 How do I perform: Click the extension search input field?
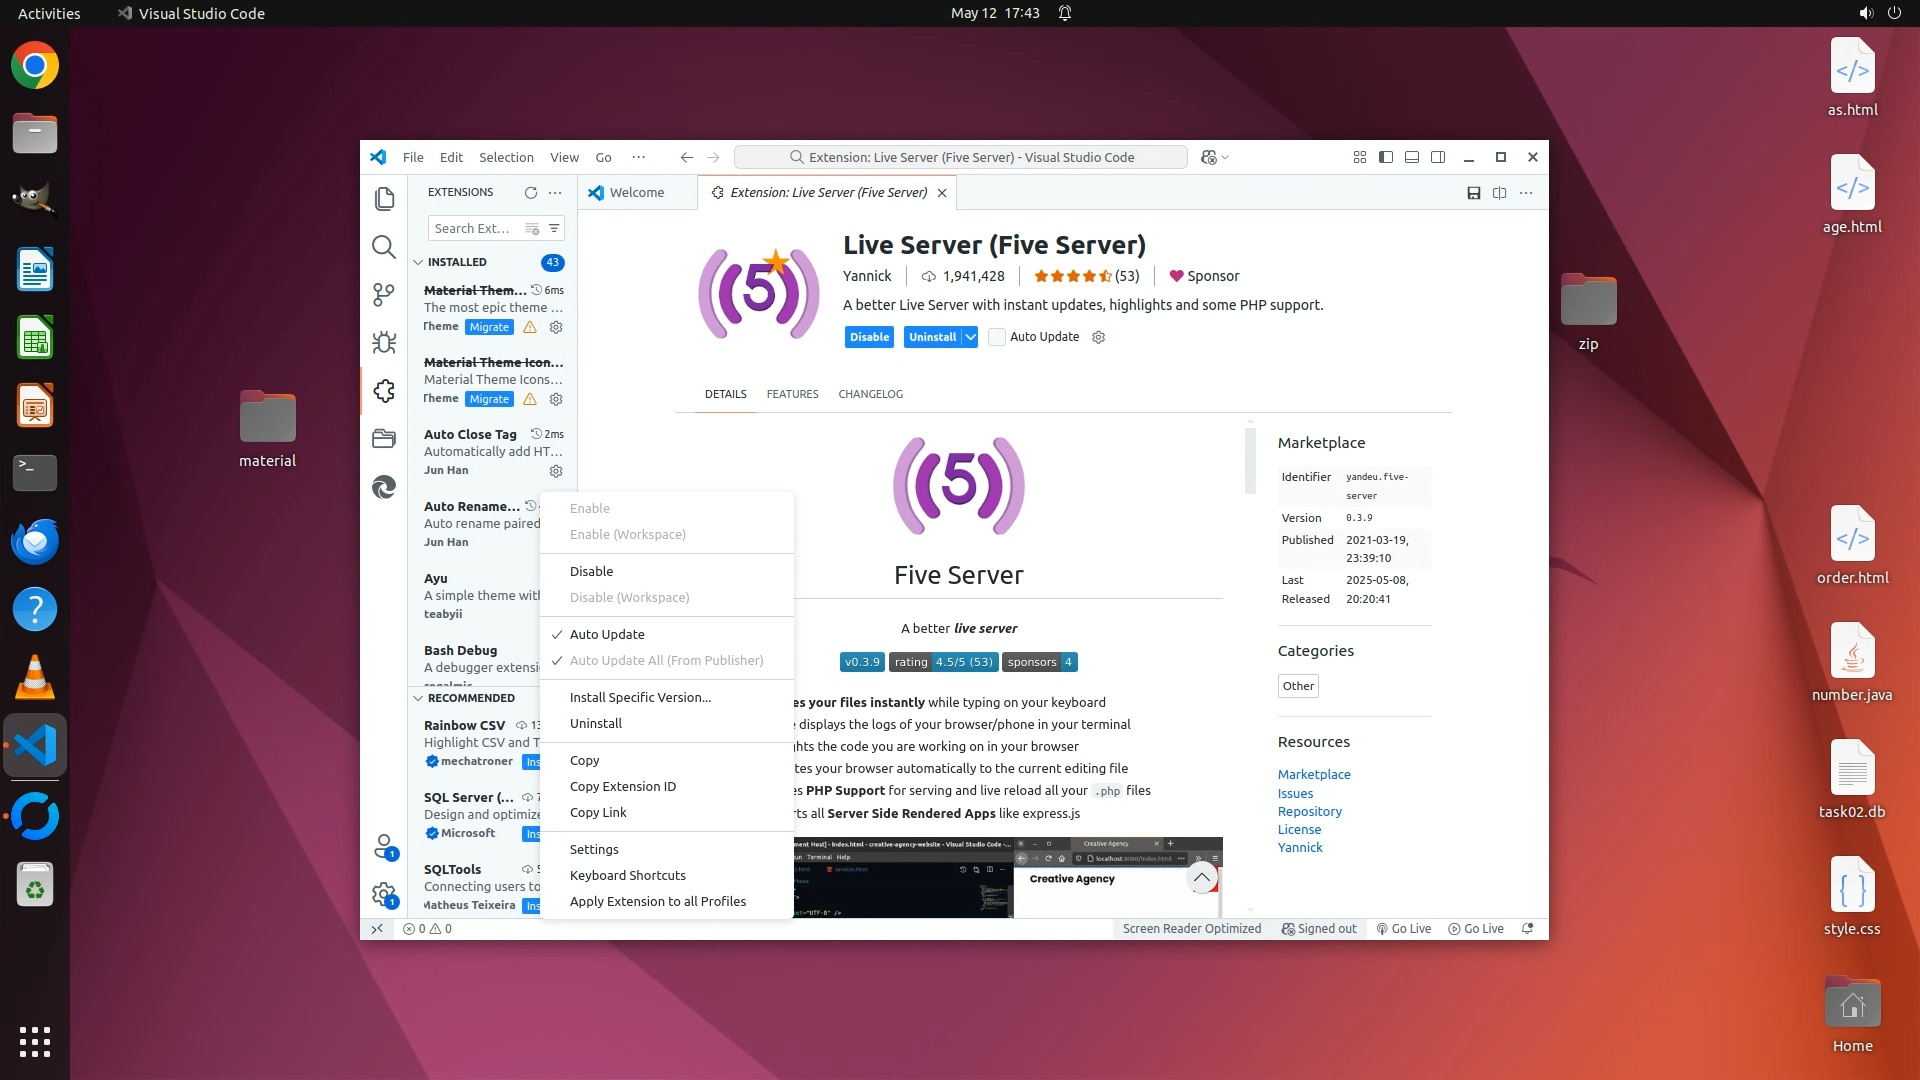click(474, 228)
